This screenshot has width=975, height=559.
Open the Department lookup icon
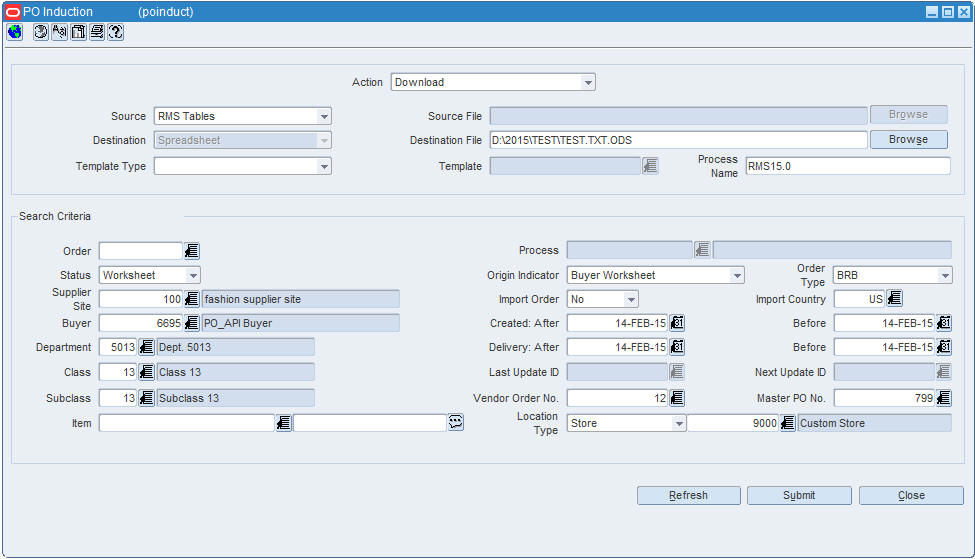pyautogui.click(x=146, y=347)
